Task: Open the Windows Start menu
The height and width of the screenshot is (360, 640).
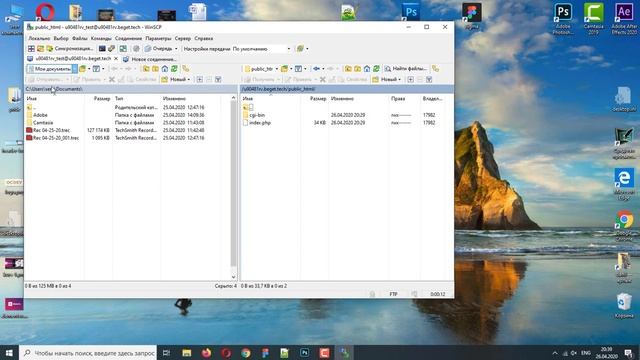Action: pyautogui.click(x=9, y=353)
